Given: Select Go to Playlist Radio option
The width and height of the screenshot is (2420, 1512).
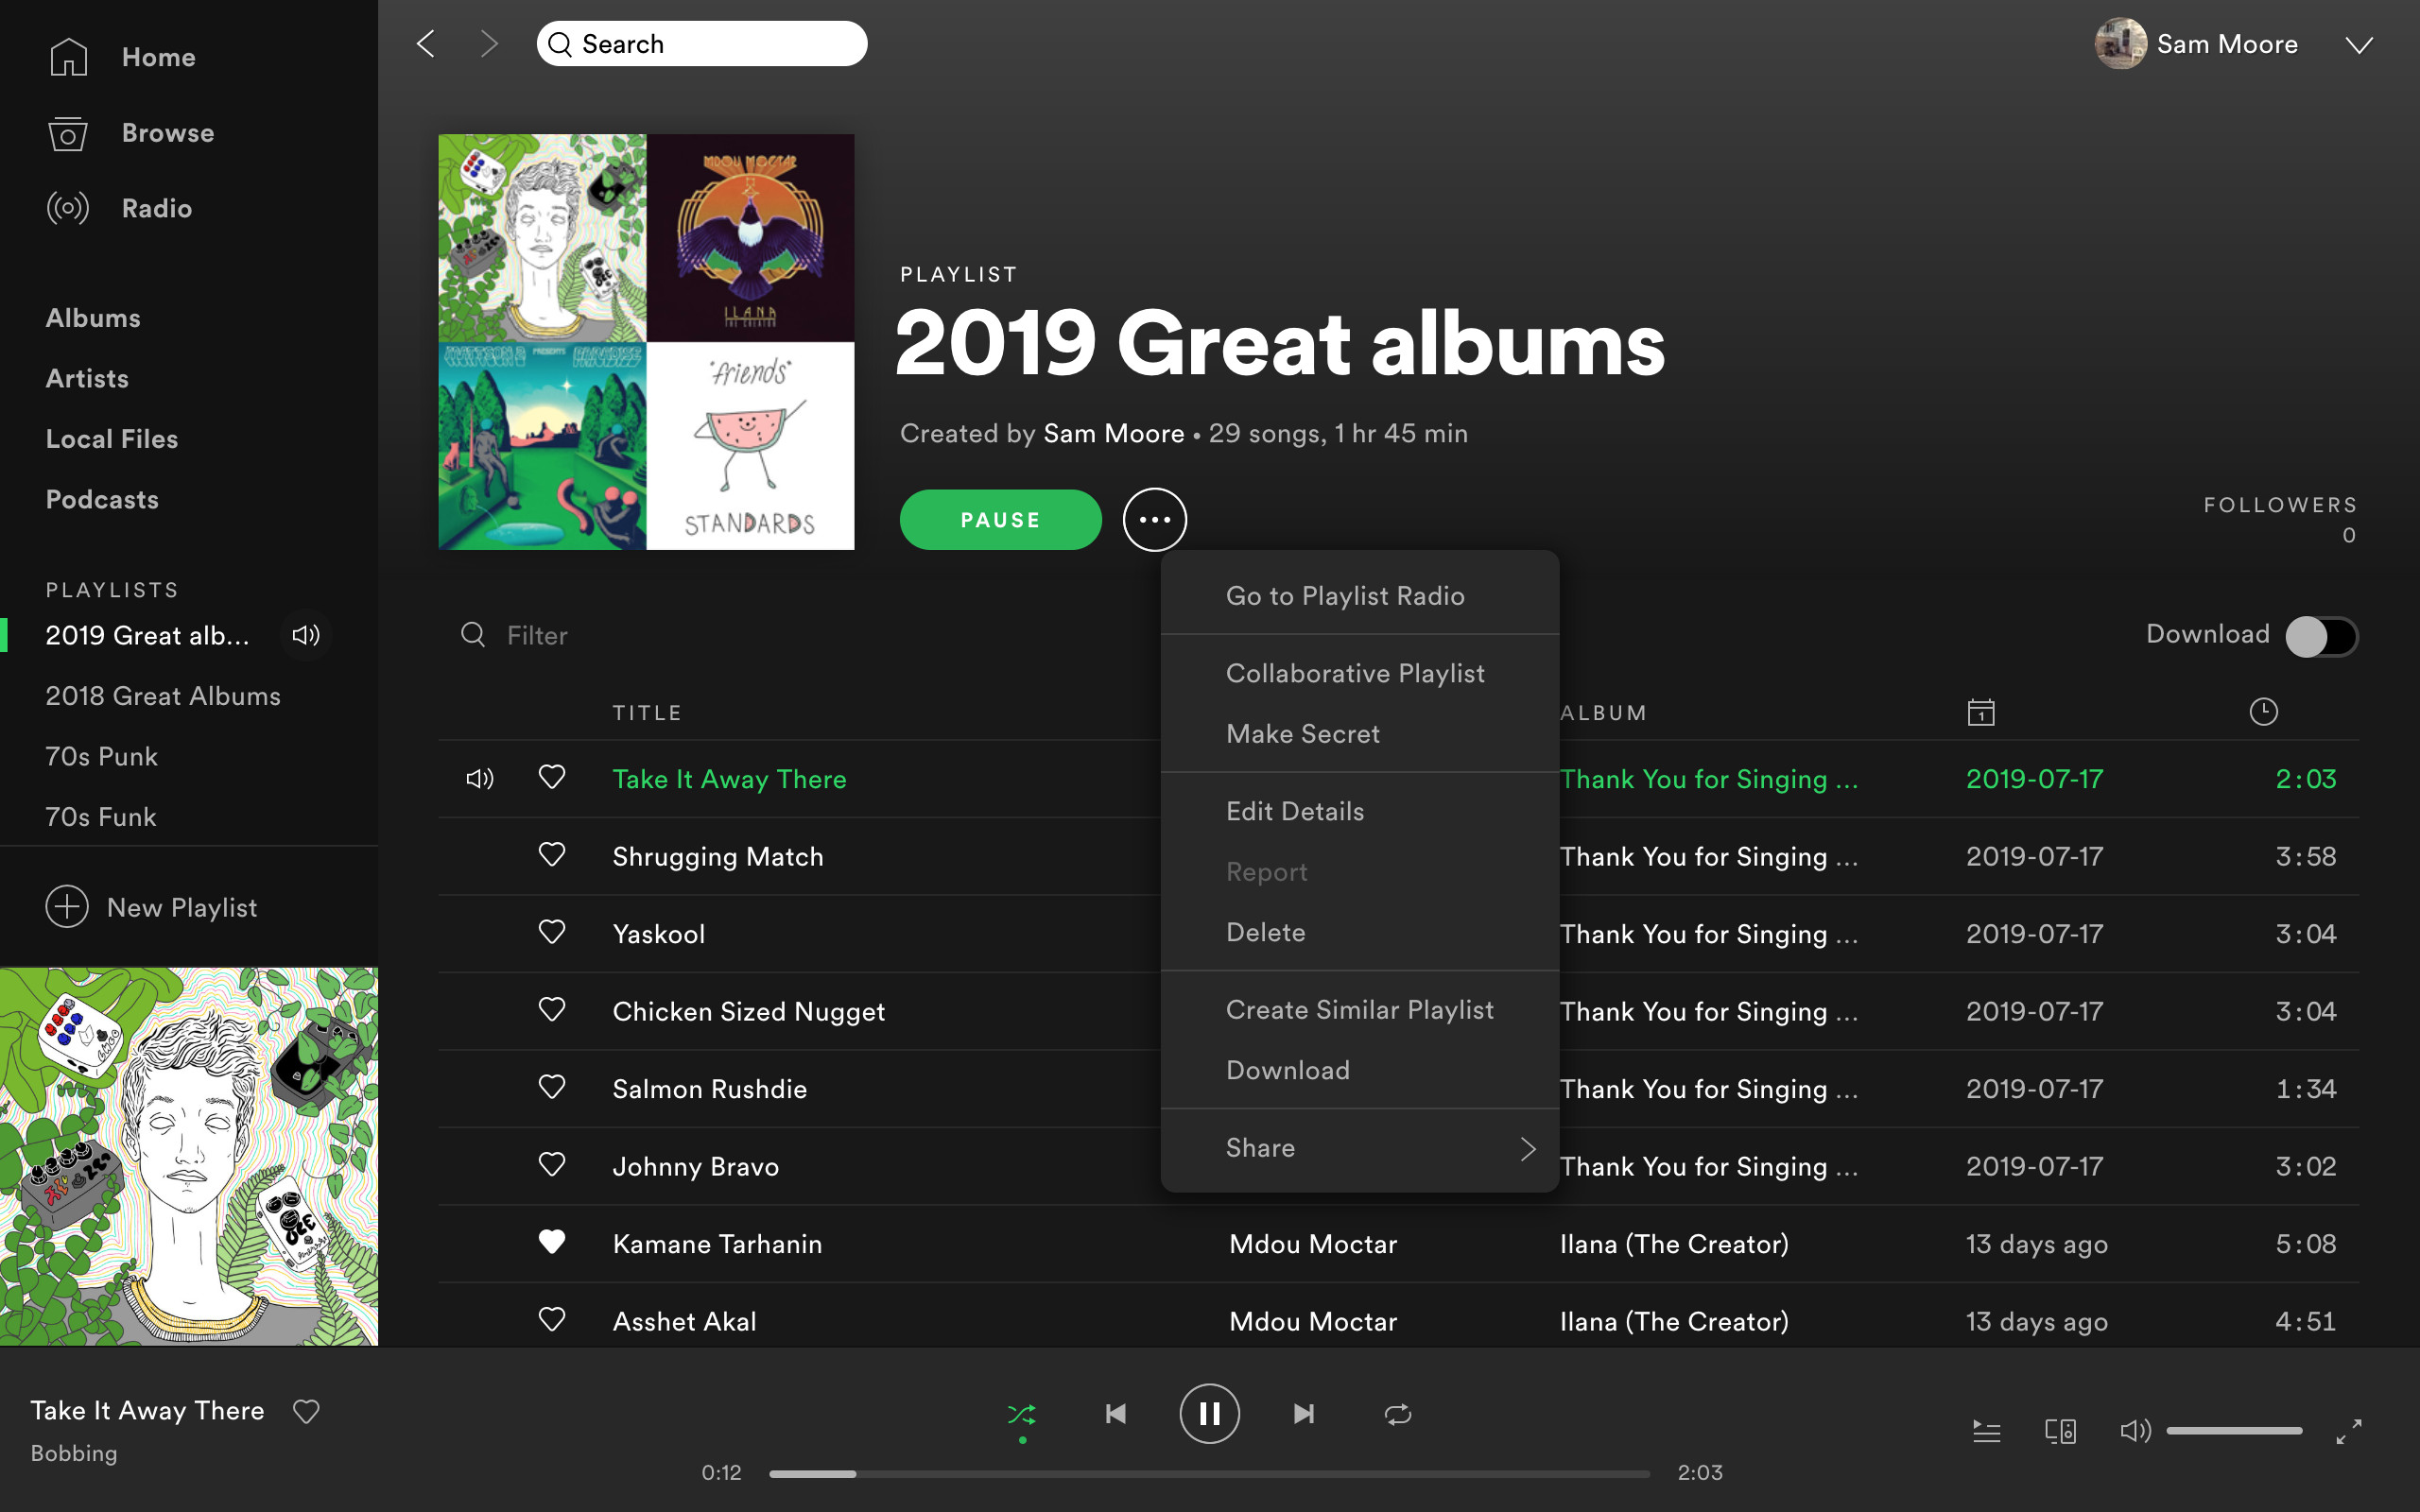Looking at the screenshot, I should 1343,594.
